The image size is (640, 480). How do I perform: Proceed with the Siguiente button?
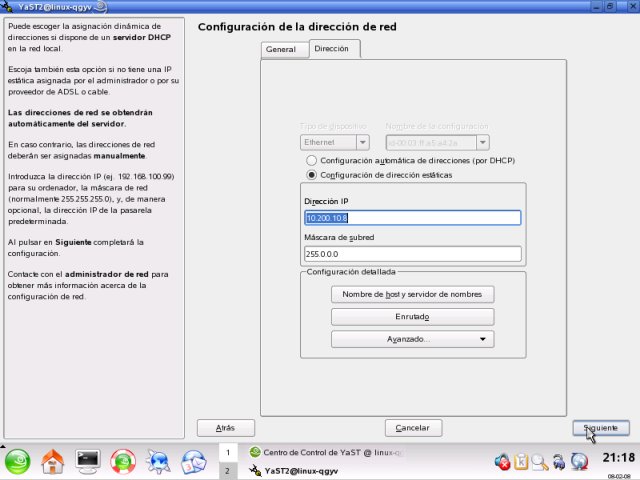point(601,428)
